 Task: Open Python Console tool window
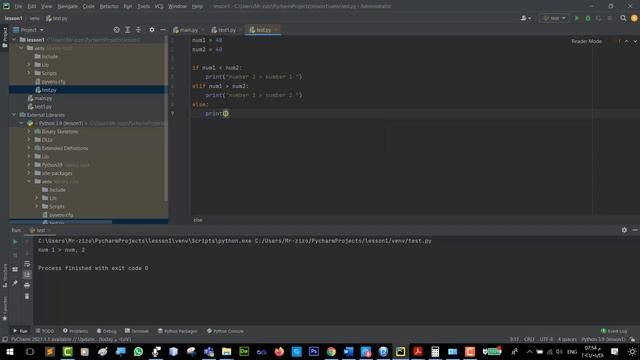(x=225, y=331)
